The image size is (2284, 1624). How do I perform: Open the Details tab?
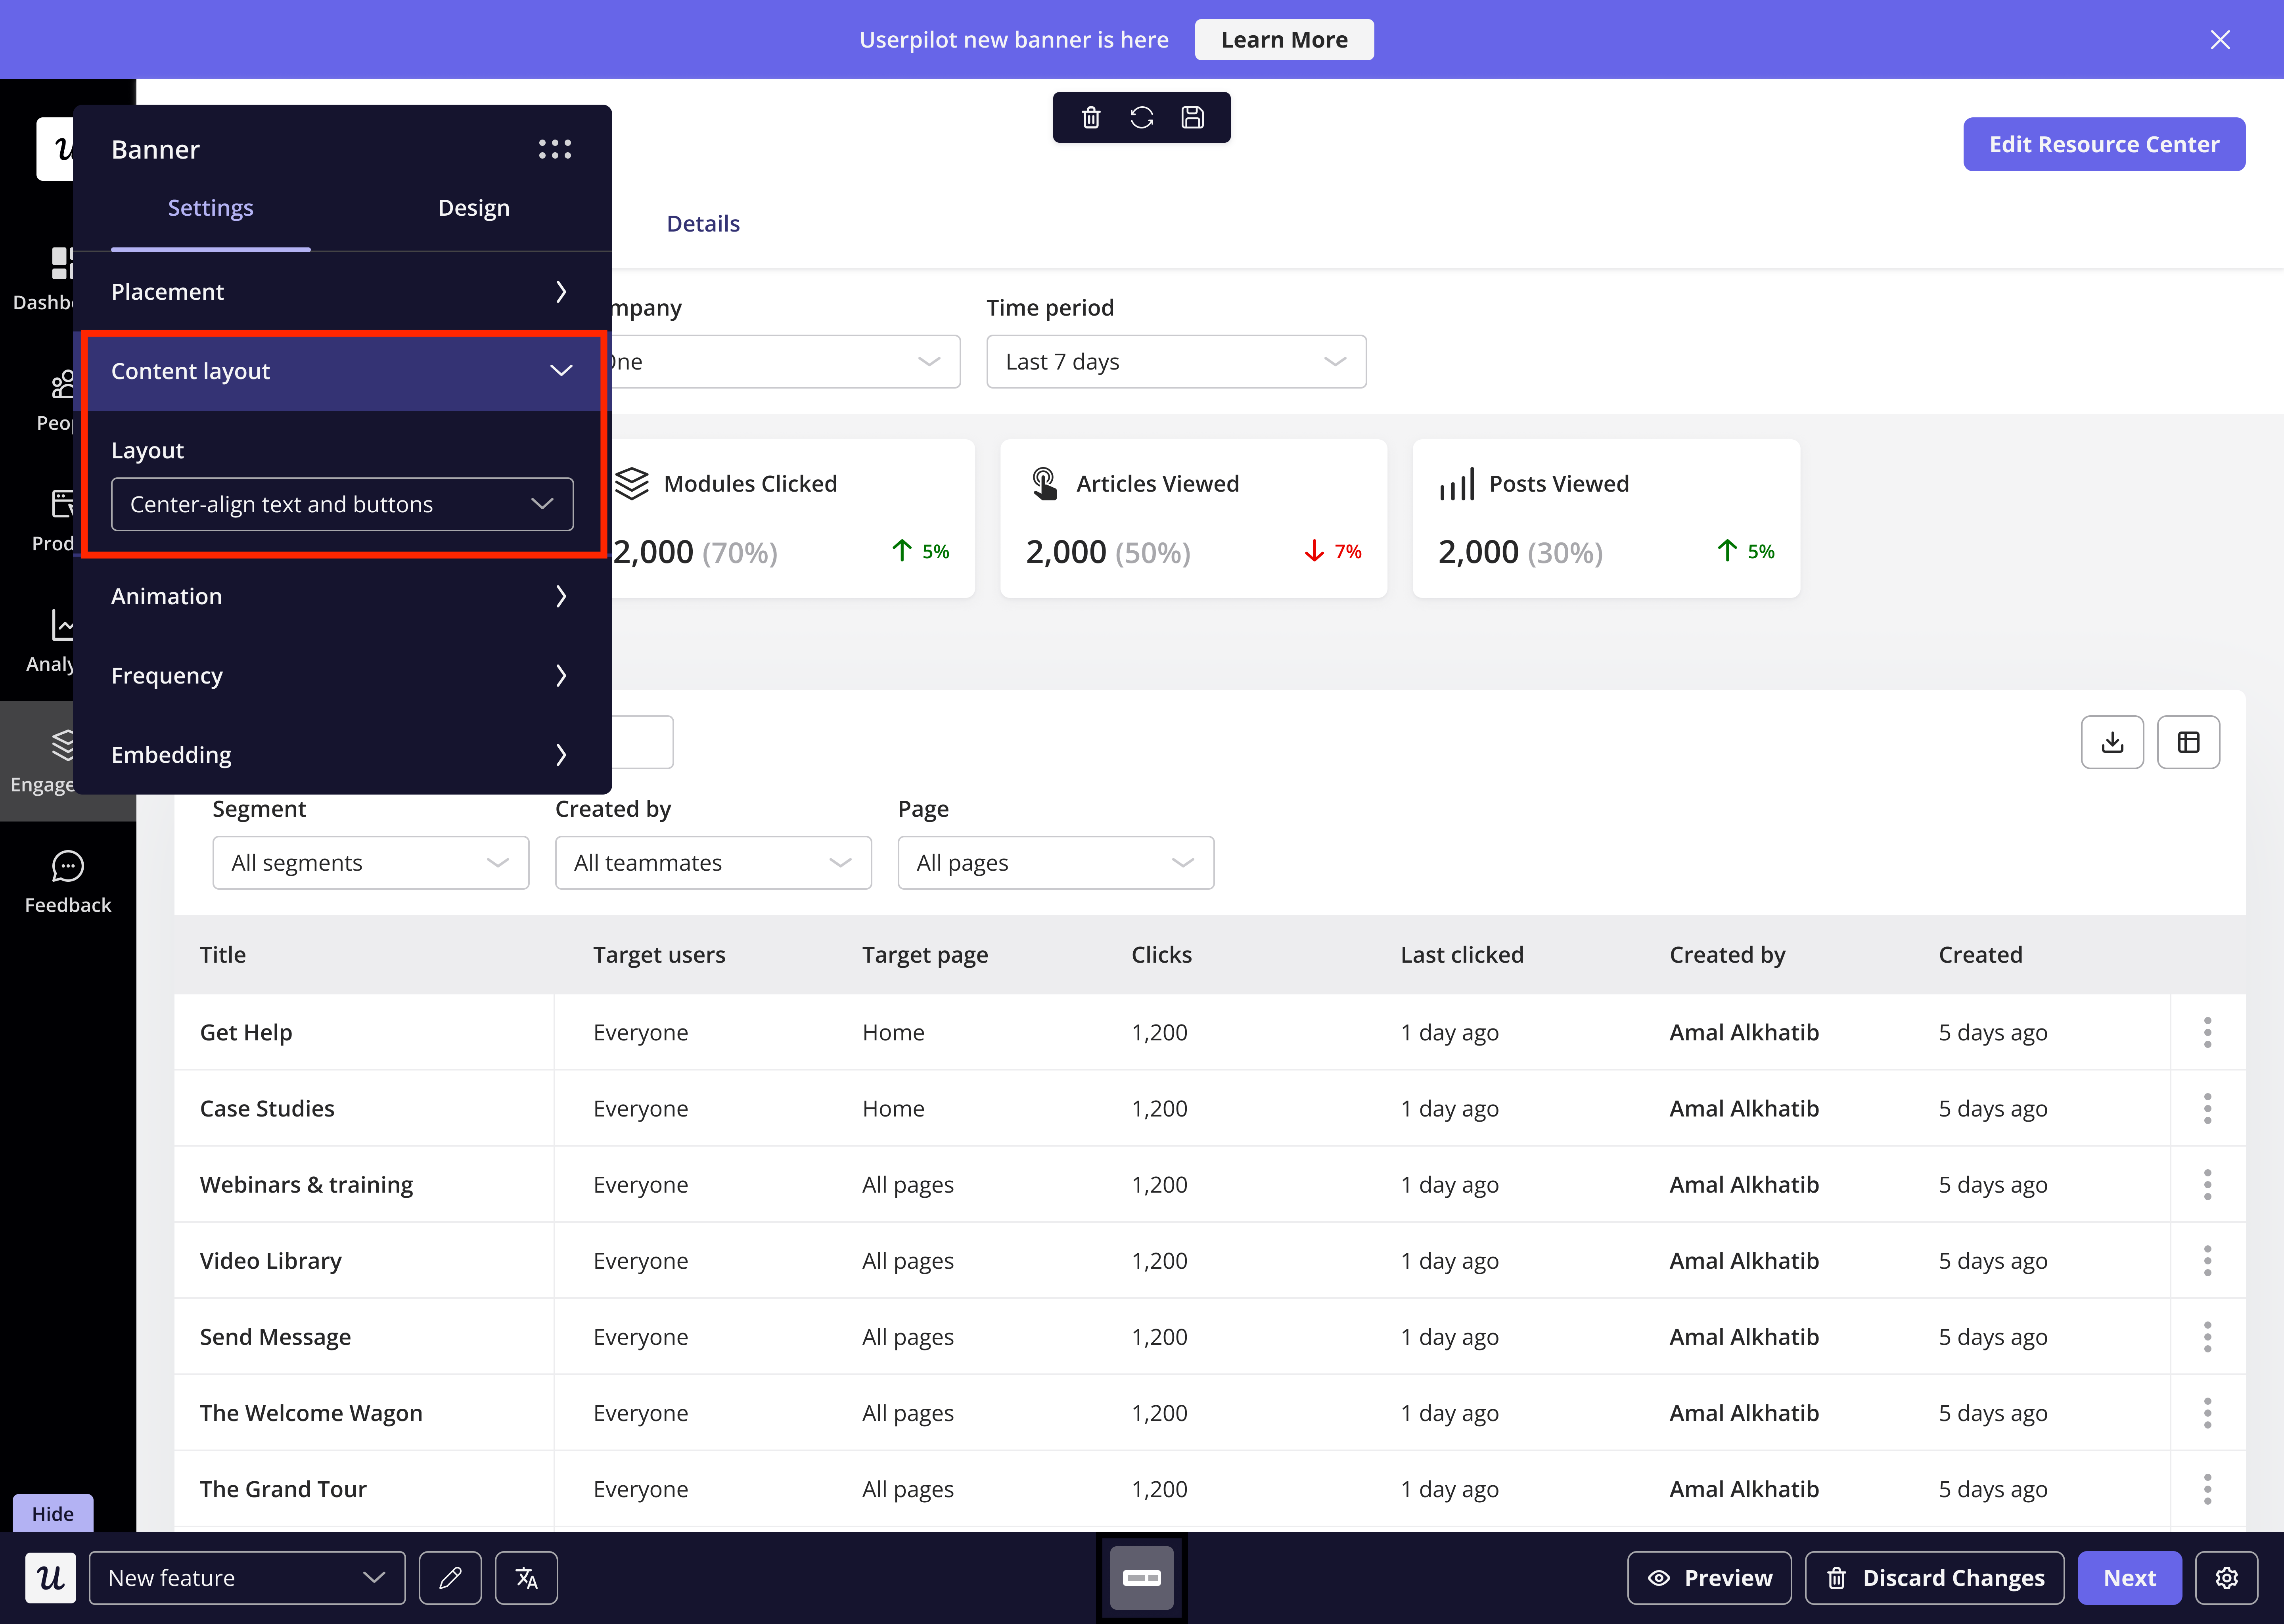(x=703, y=224)
